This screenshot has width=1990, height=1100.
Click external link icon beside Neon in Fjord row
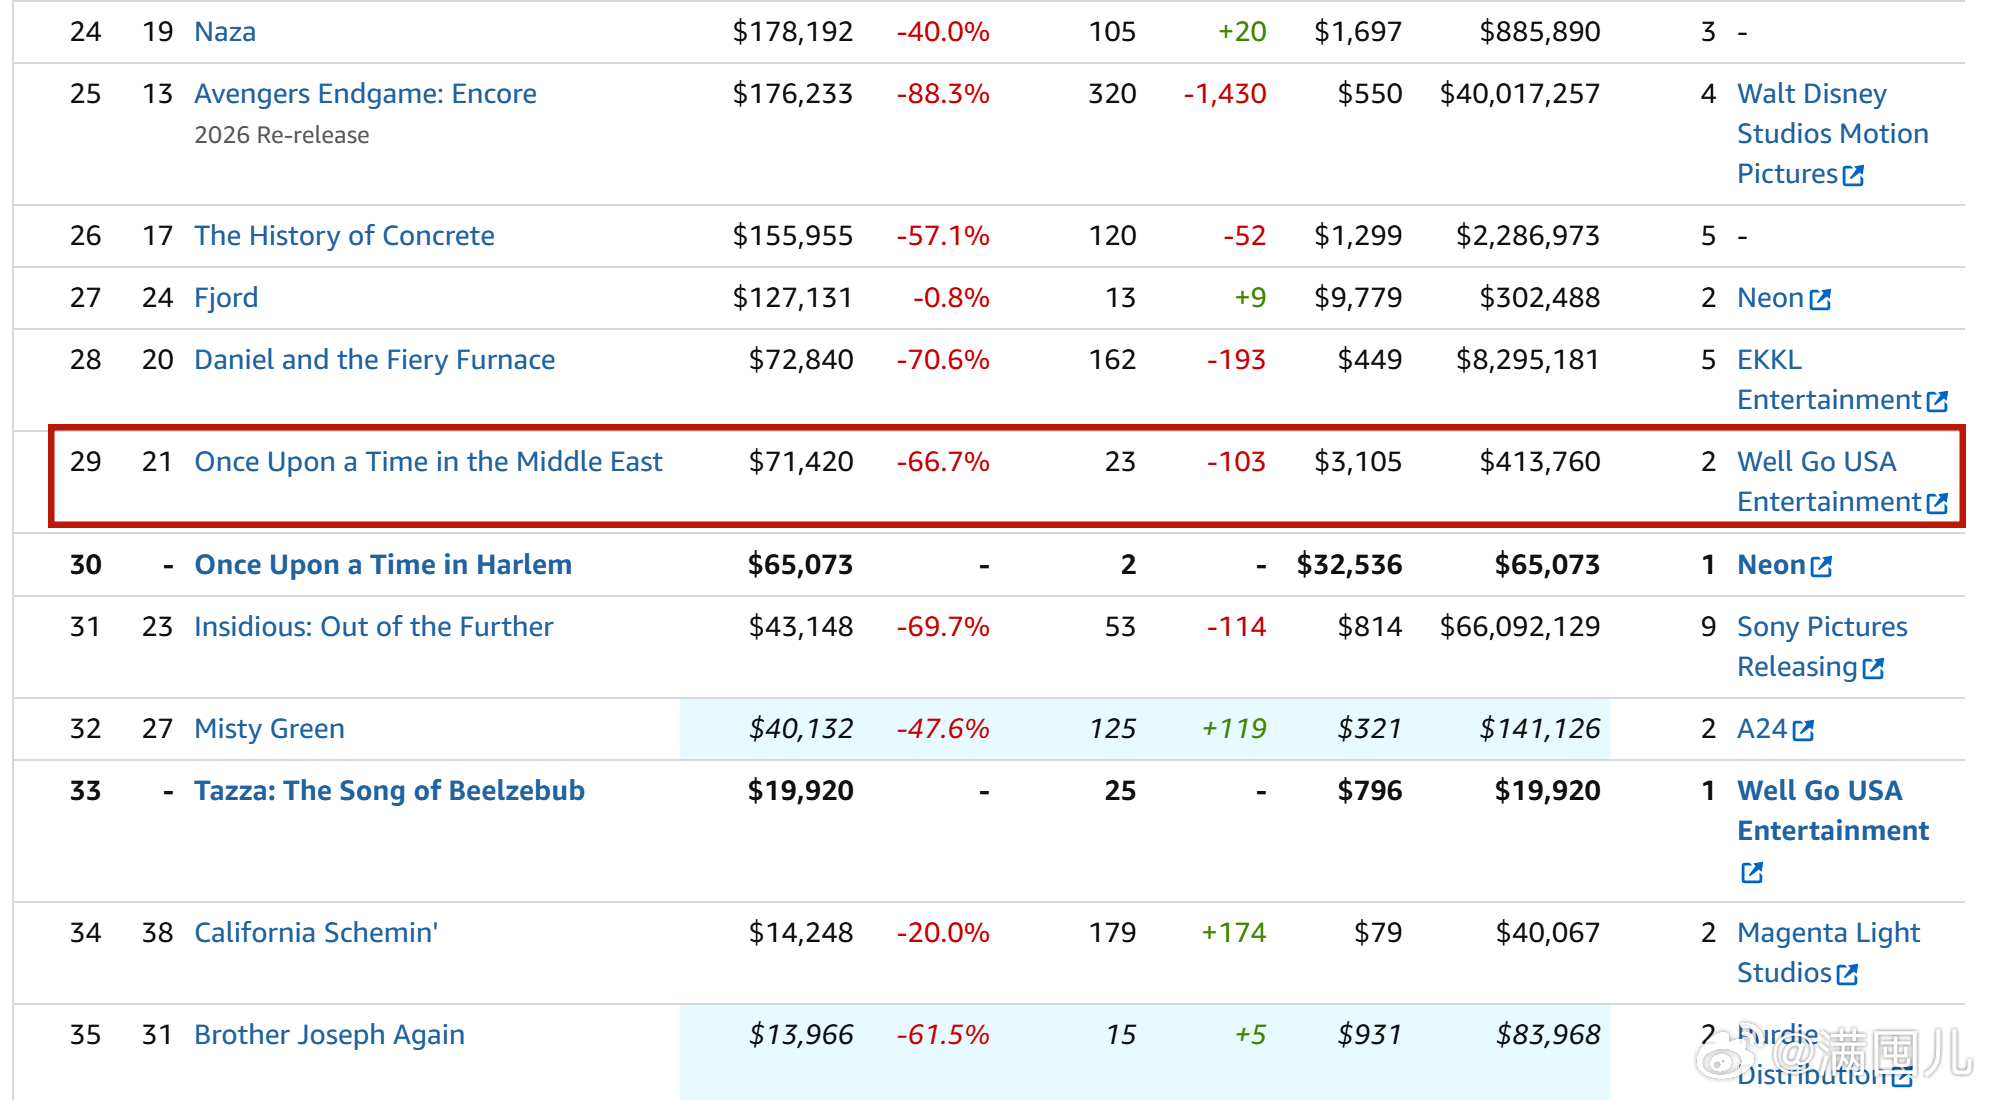(1820, 299)
